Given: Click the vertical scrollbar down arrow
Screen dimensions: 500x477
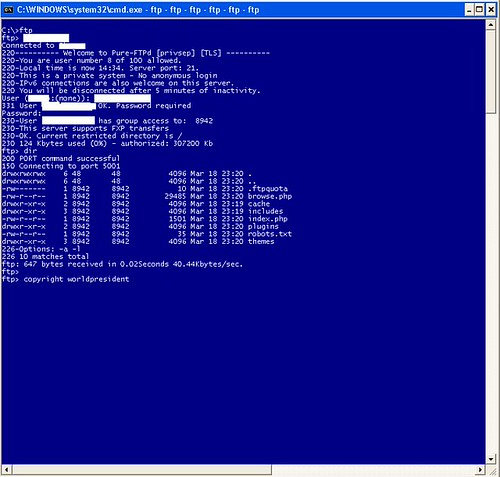Looking at the screenshot, I should (490, 459).
